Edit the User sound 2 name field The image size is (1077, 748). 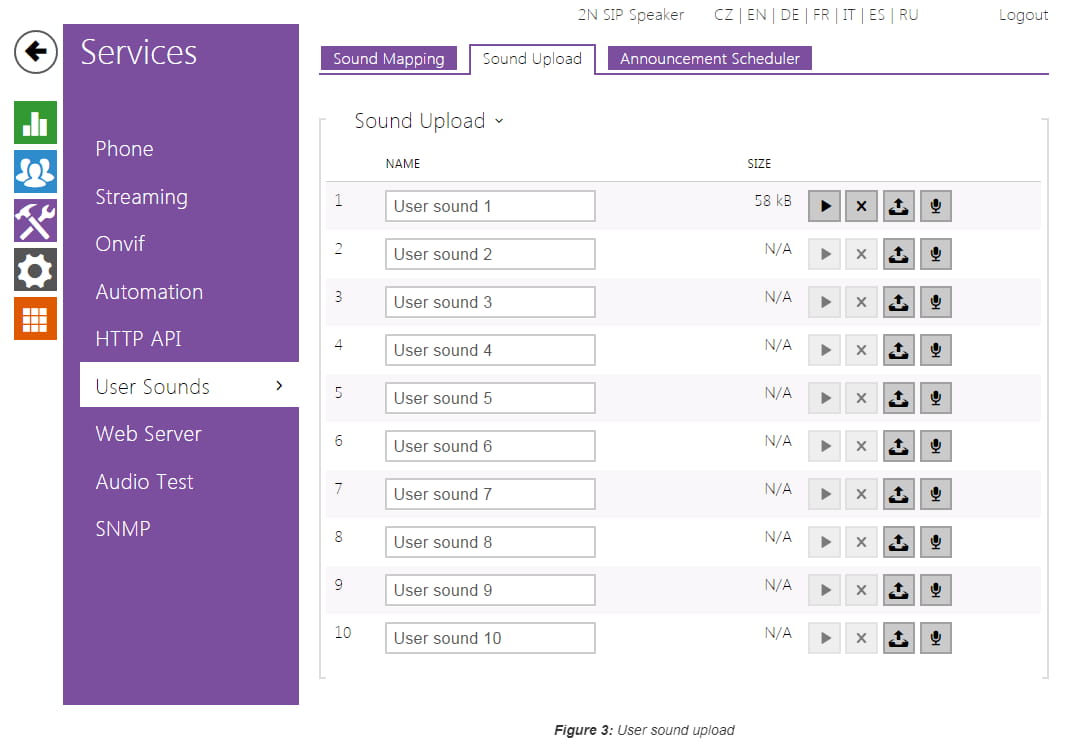click(490, 254)
